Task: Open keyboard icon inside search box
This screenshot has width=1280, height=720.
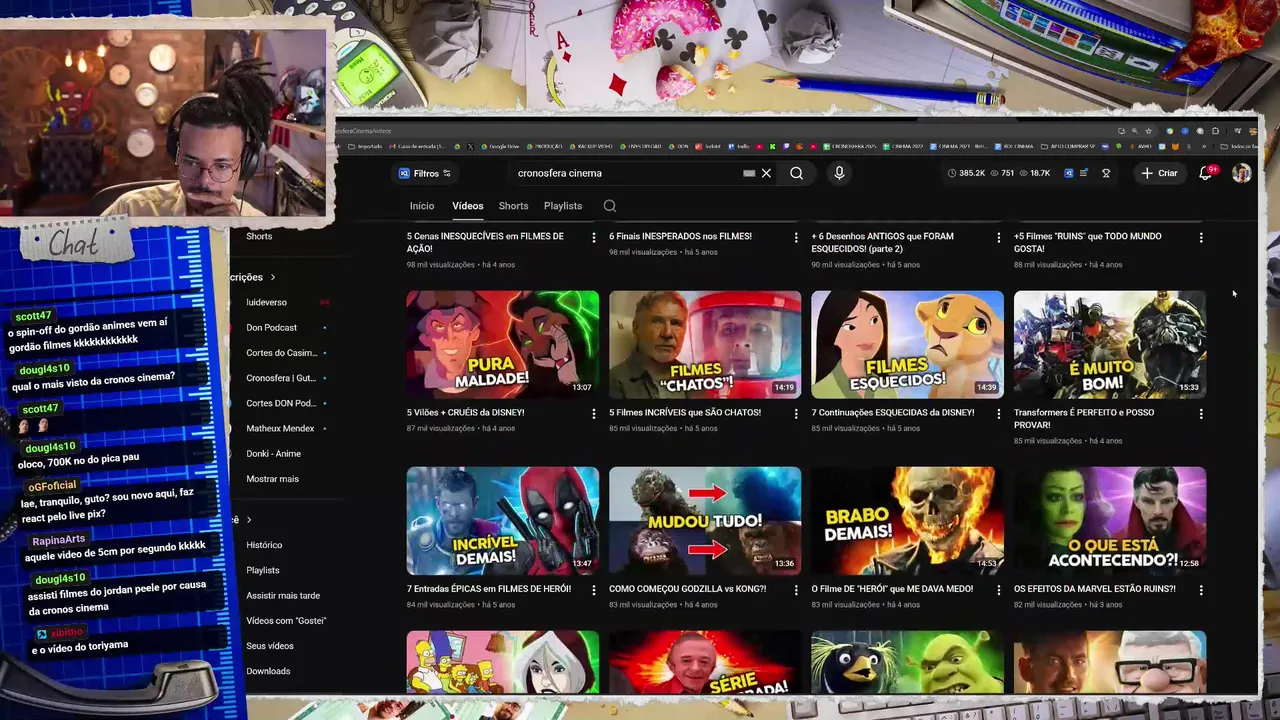Action: tap(749, 173)
